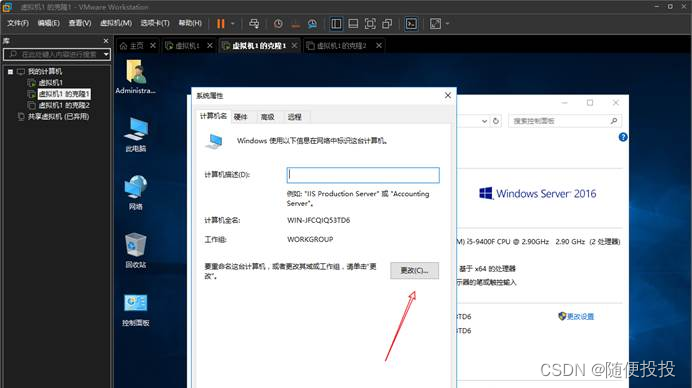Switch to Unity mode icon
This screenshot has width=692, height=388.
click(387, 24)
